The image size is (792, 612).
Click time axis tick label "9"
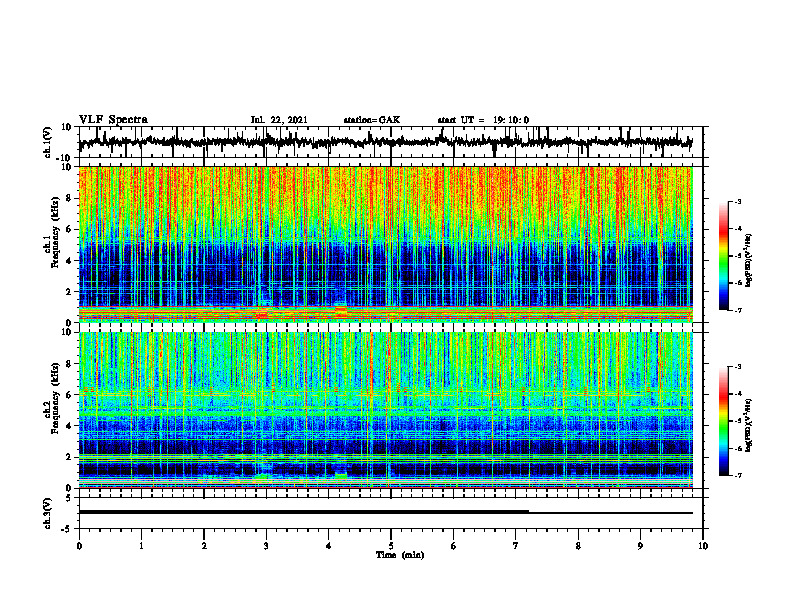click(x=640, y=546)
